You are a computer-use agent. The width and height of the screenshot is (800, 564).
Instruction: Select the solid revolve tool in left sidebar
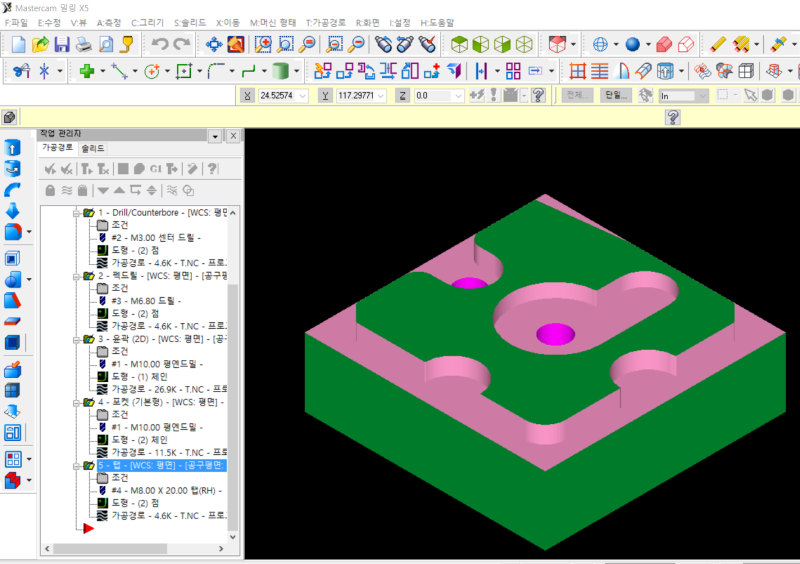pyautogui.click(x=13, y=168)
